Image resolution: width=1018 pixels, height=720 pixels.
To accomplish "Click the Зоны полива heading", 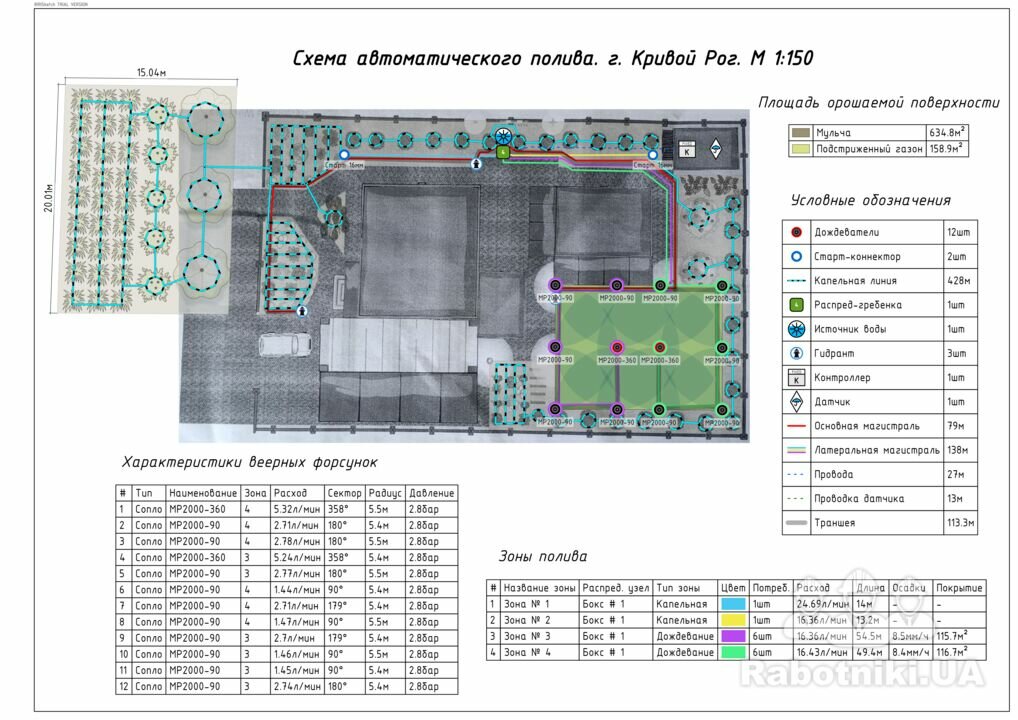I will pyautogui.click(x=543, y=556).
